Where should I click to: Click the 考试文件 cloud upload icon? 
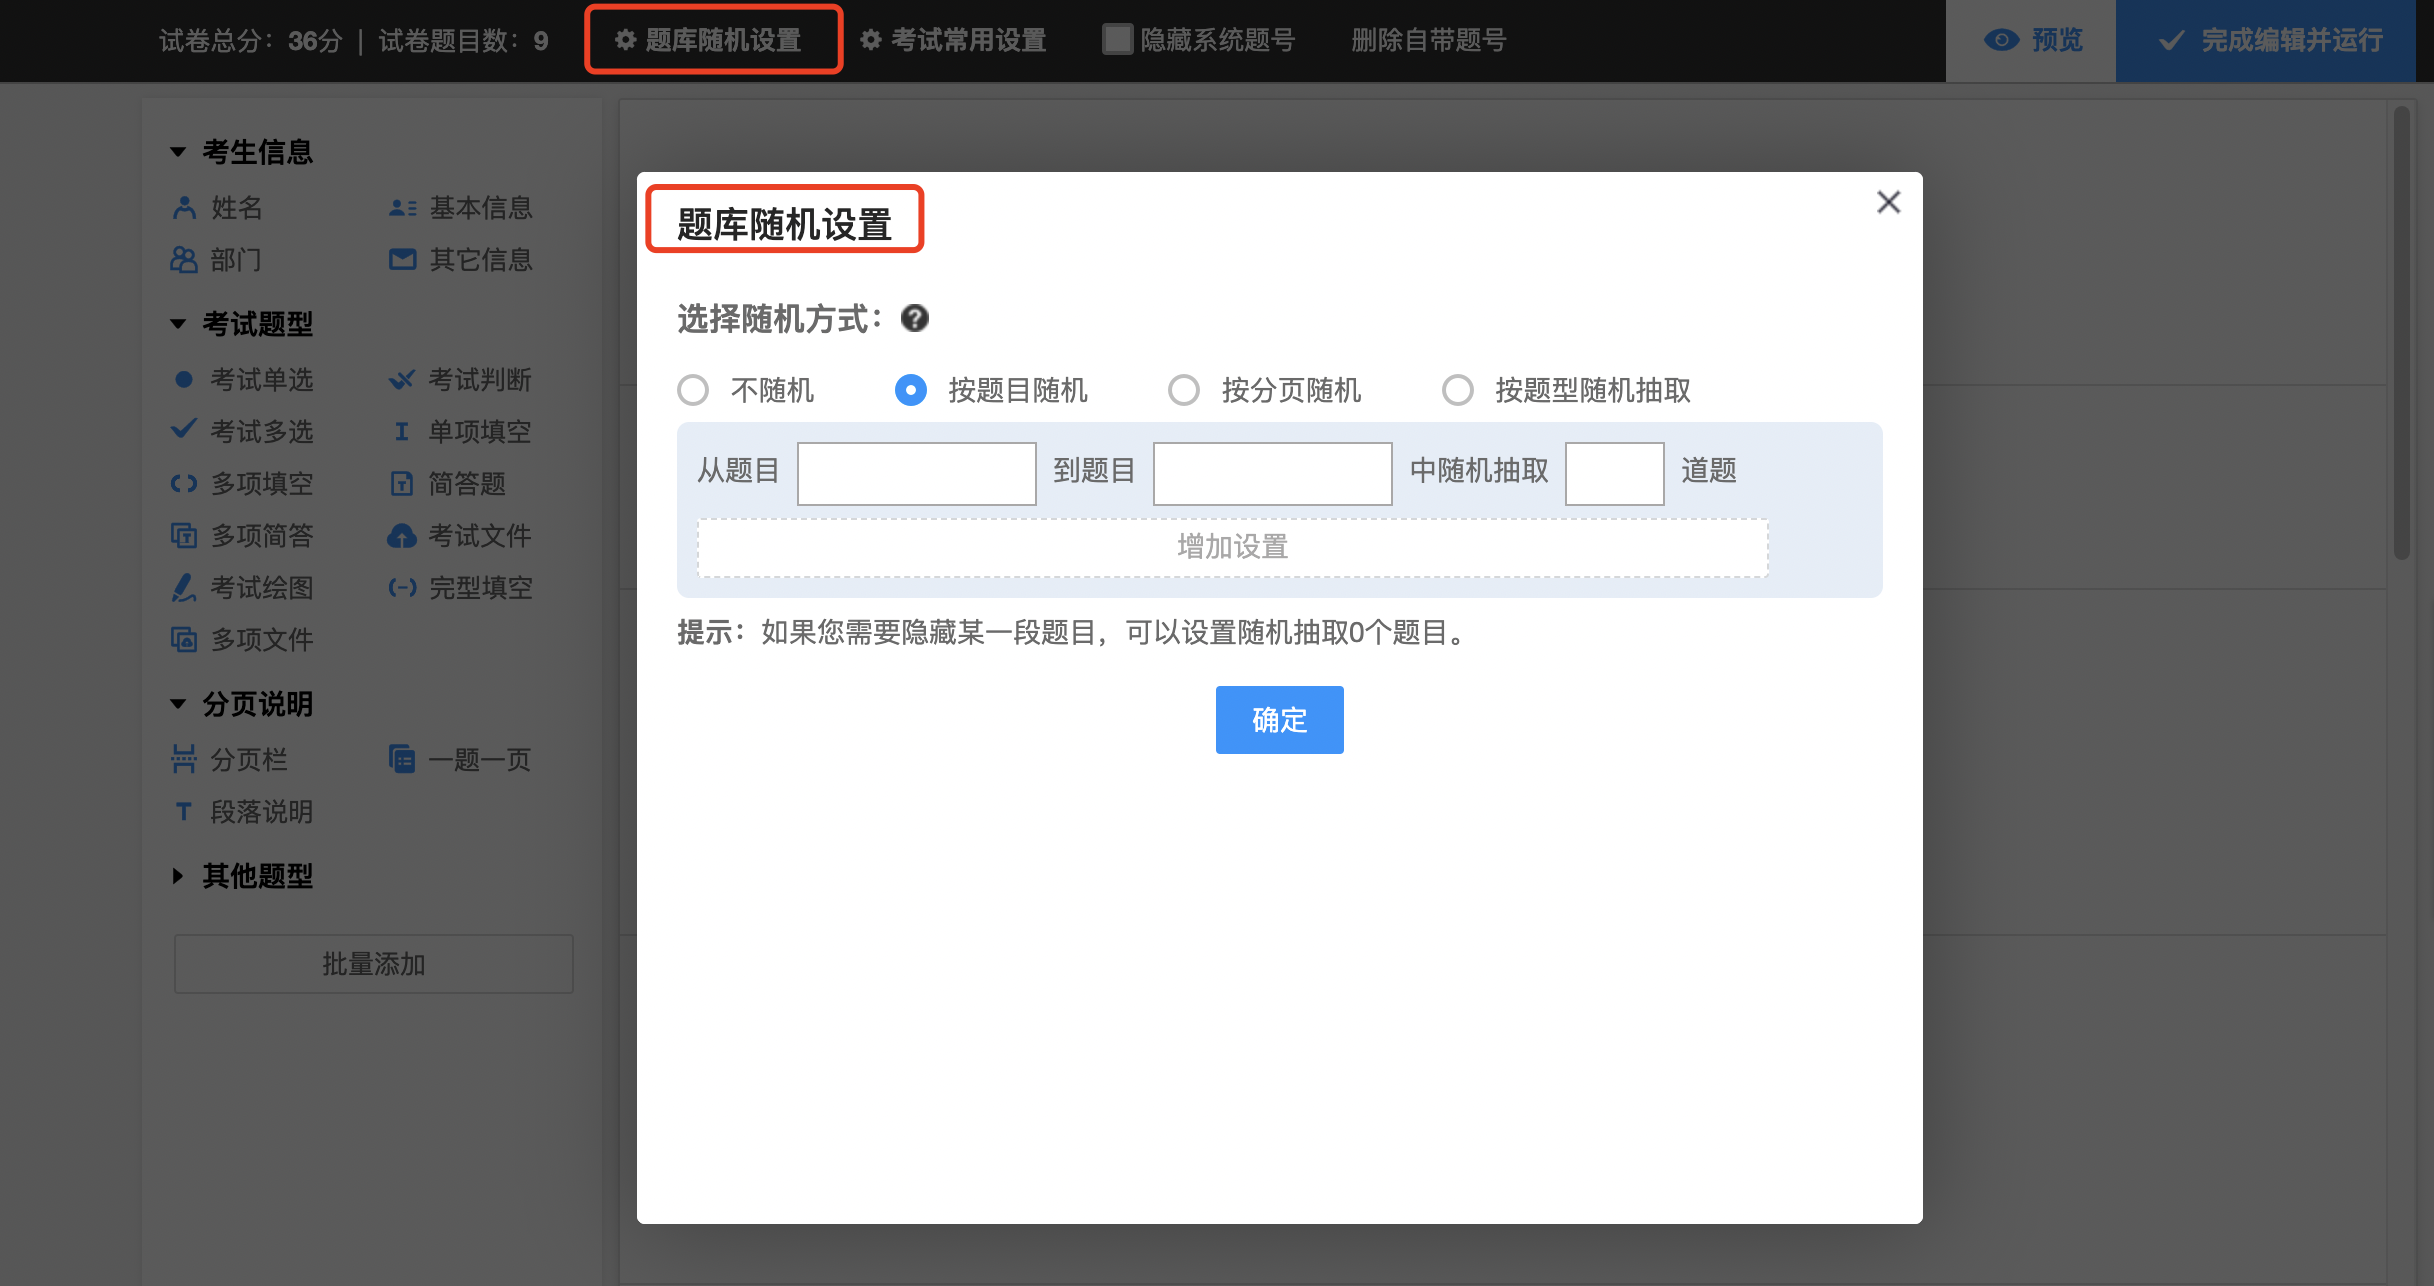click(402, 536)
